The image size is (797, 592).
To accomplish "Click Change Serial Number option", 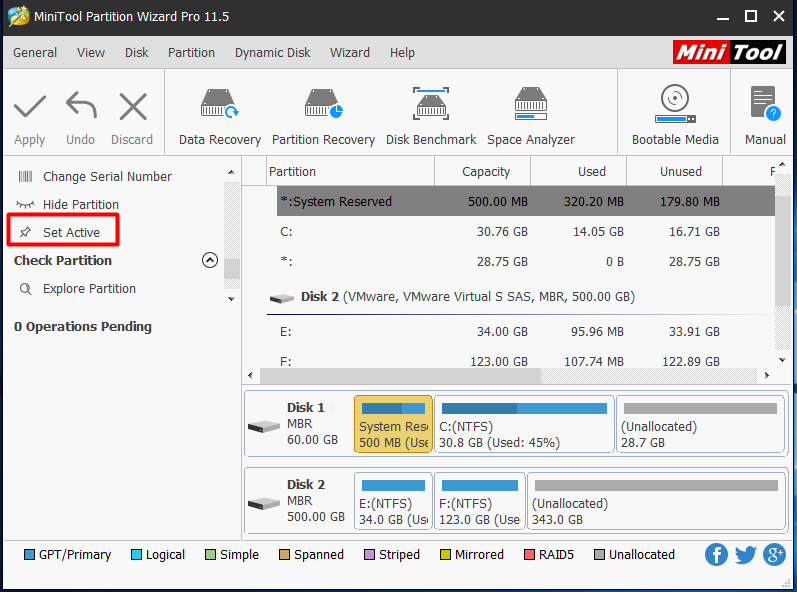I will tap(107, 176).
